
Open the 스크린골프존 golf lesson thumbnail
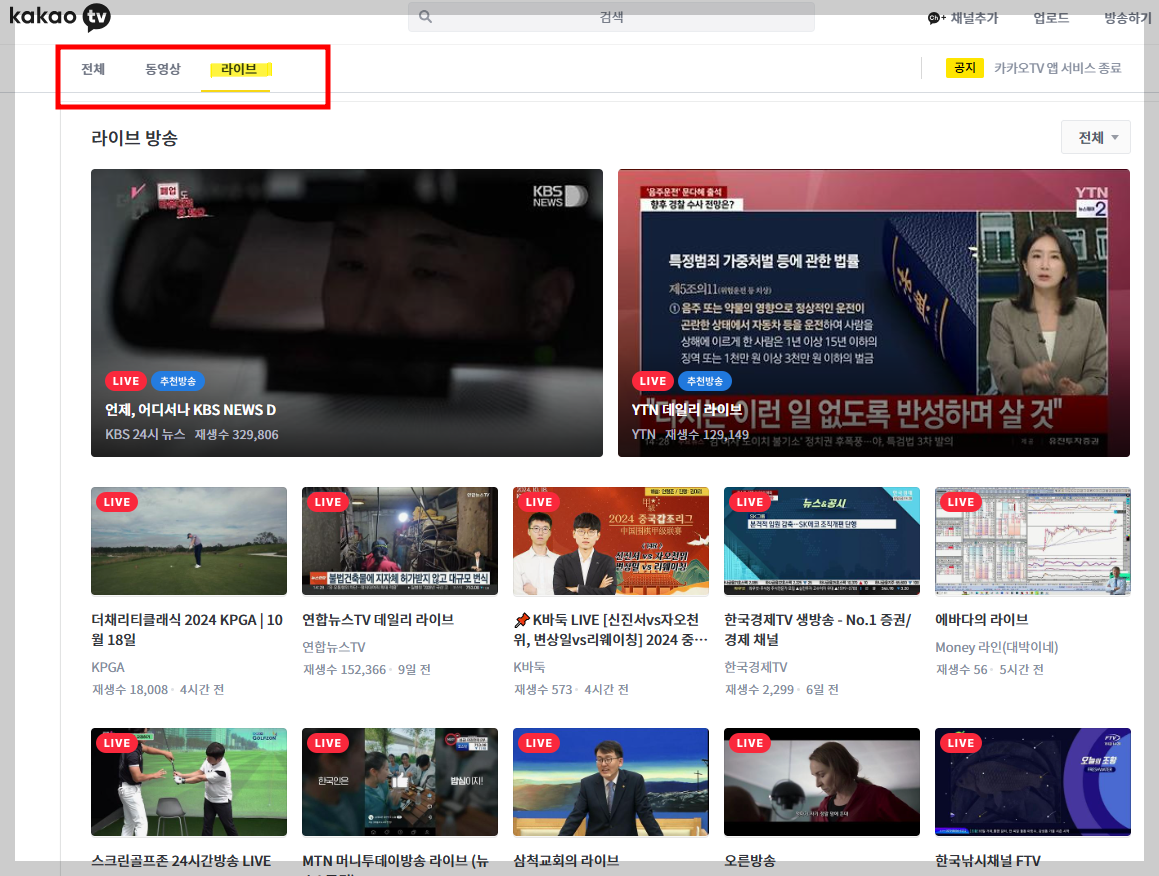click(188, 782)
